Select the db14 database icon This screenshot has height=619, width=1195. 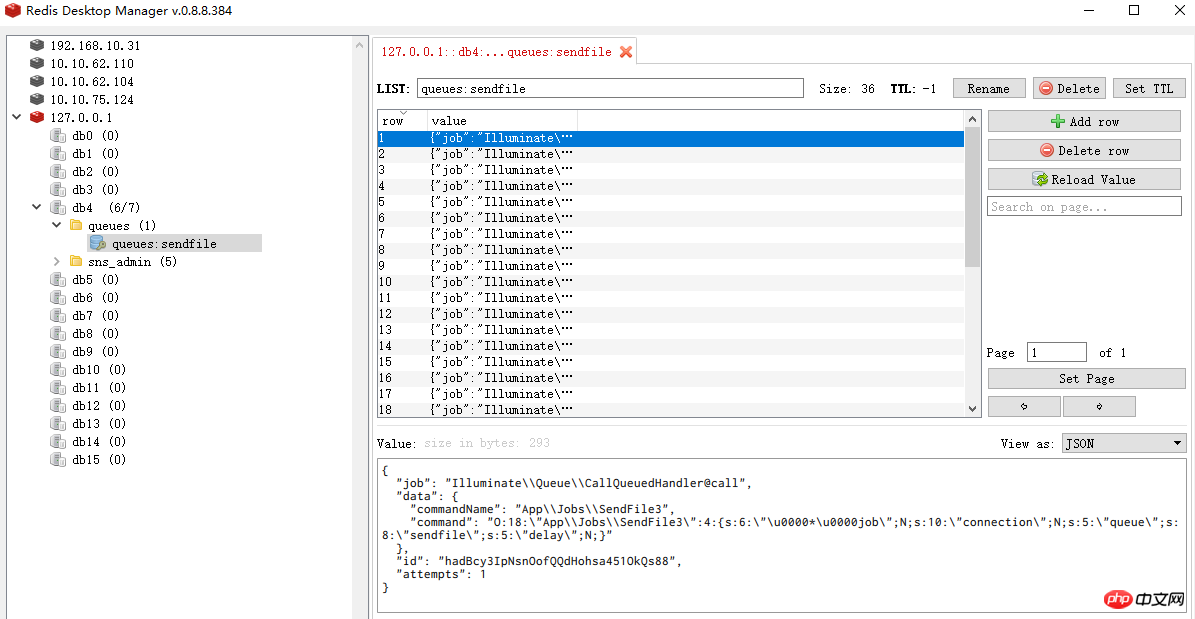58,441
